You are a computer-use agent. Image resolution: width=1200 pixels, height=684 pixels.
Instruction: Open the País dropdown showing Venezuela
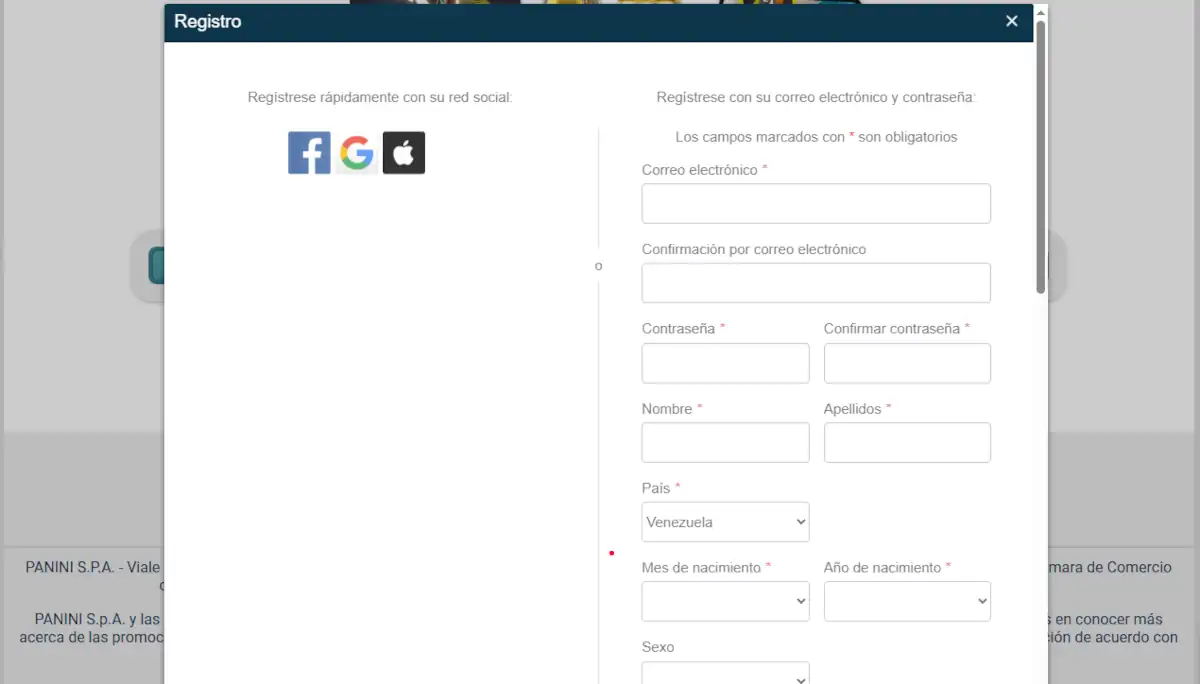coord(725,521)
